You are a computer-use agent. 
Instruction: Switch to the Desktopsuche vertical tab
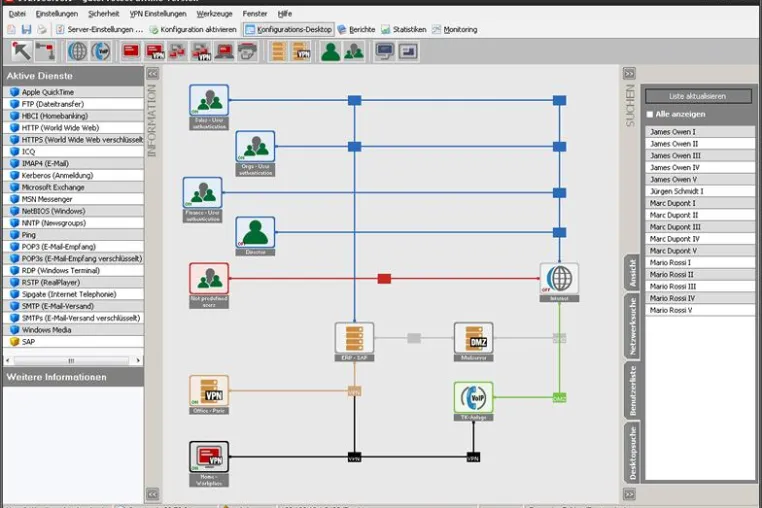[632, 452]
